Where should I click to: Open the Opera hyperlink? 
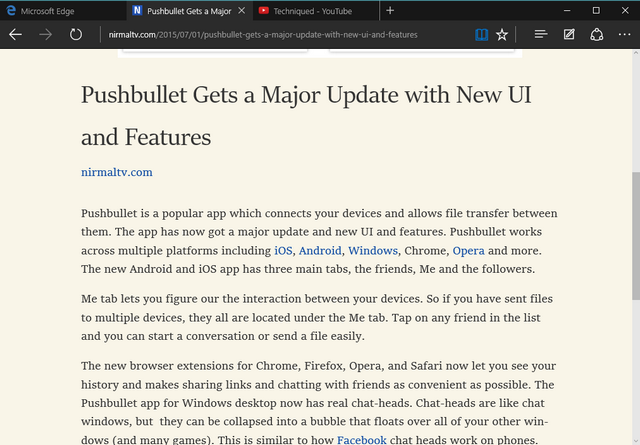point(469,250)
